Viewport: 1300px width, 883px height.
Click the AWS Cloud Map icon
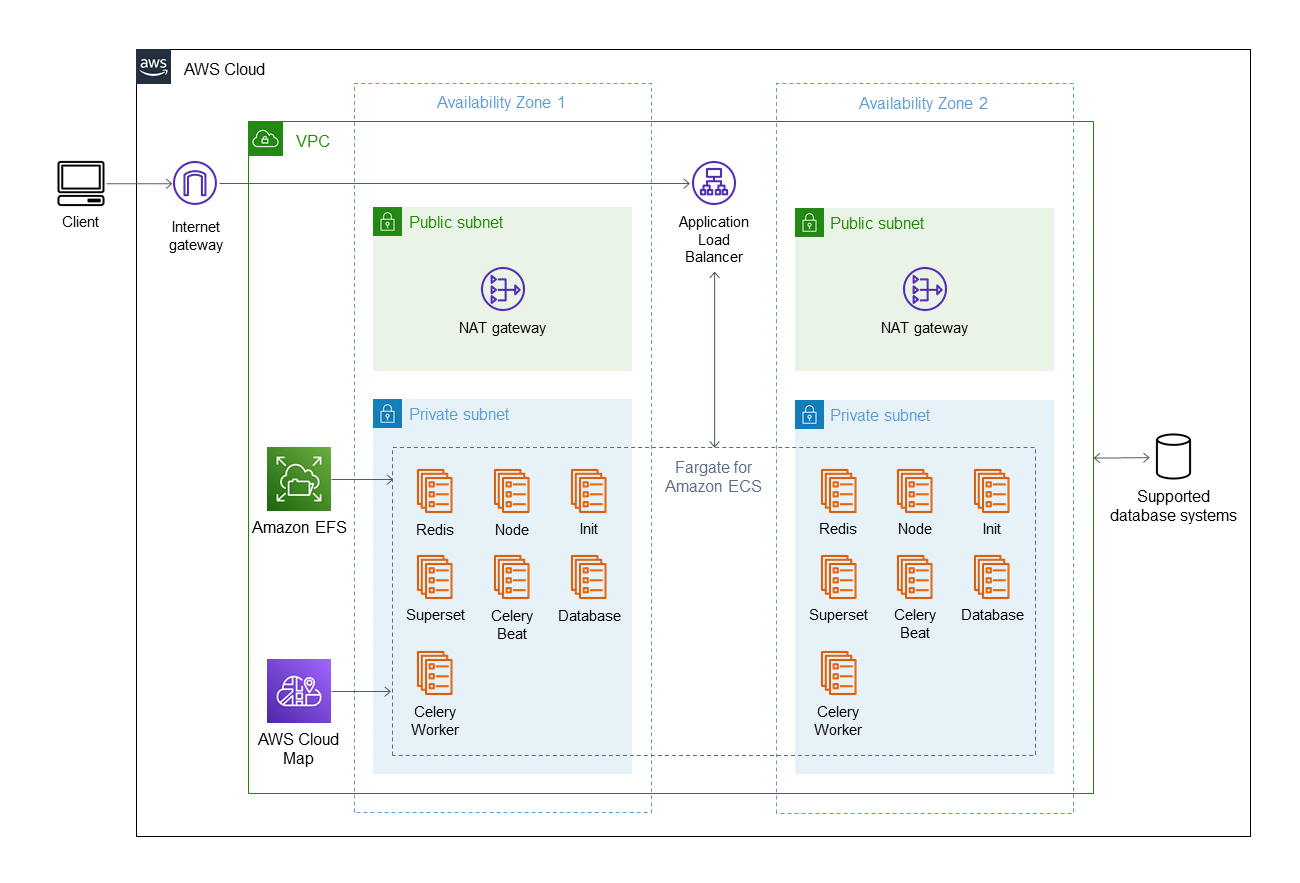299,691
